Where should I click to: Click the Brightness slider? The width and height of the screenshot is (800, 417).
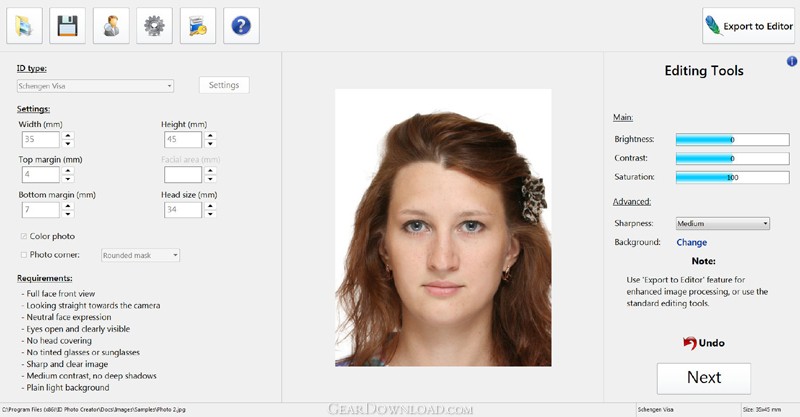[732, 140]
